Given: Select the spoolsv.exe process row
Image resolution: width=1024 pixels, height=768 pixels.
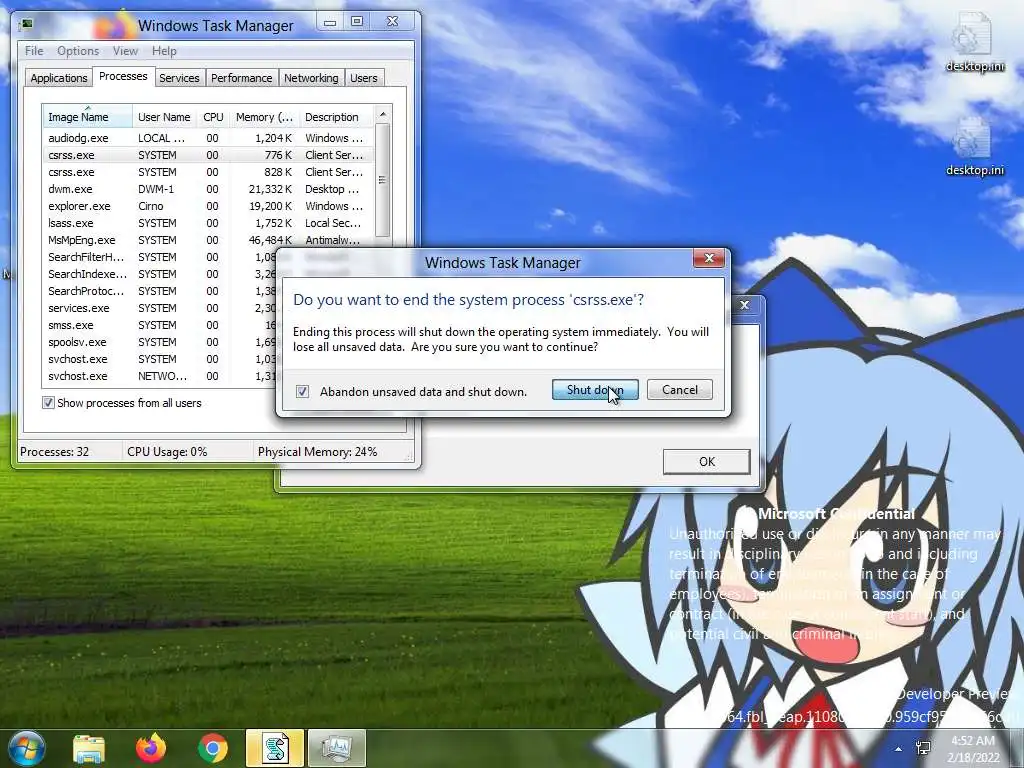Looking at the screenshot, I should pos(159,342).
